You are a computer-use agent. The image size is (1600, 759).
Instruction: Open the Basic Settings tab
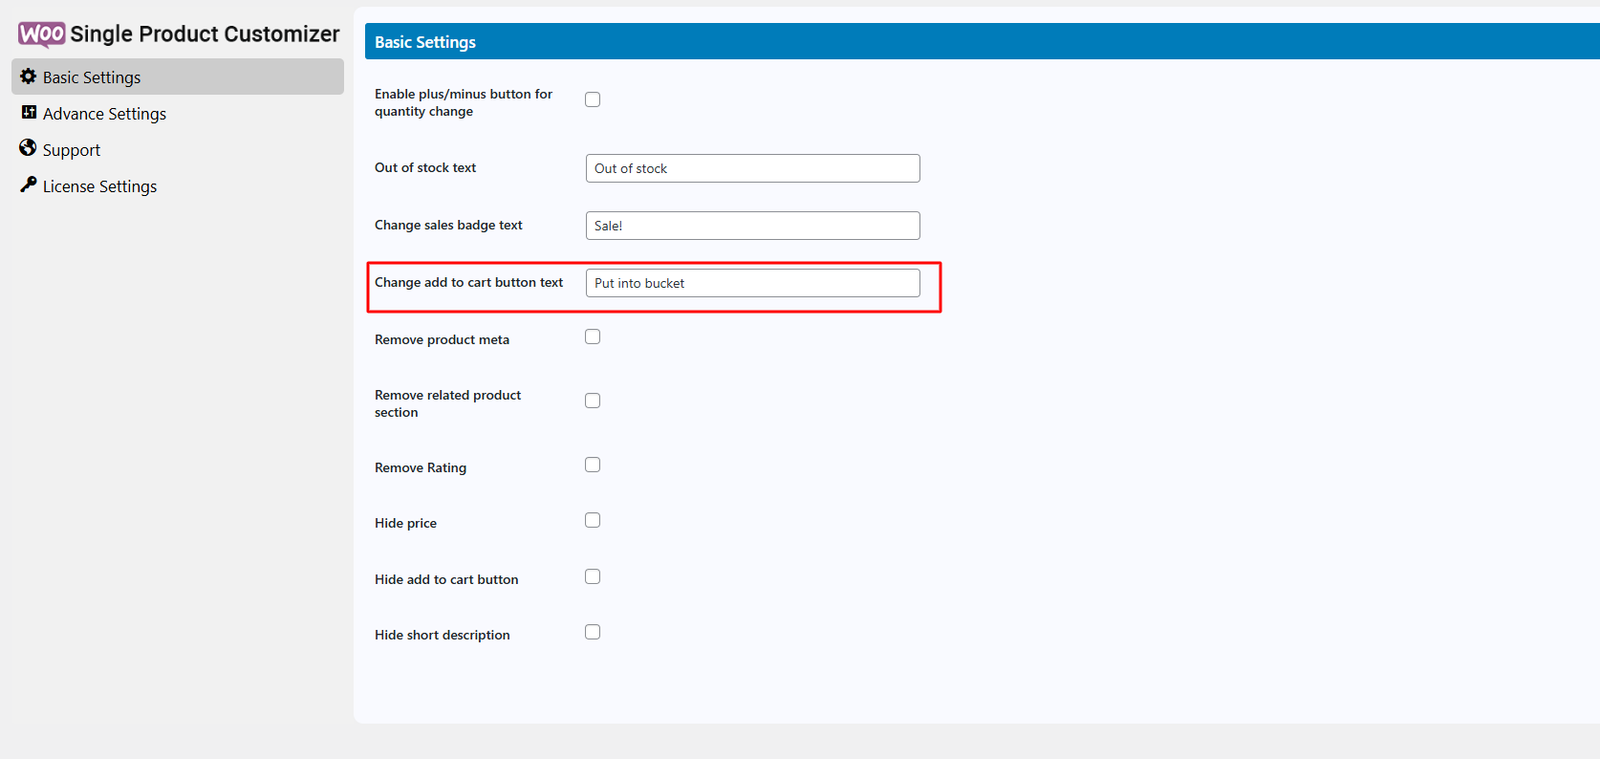92,78
